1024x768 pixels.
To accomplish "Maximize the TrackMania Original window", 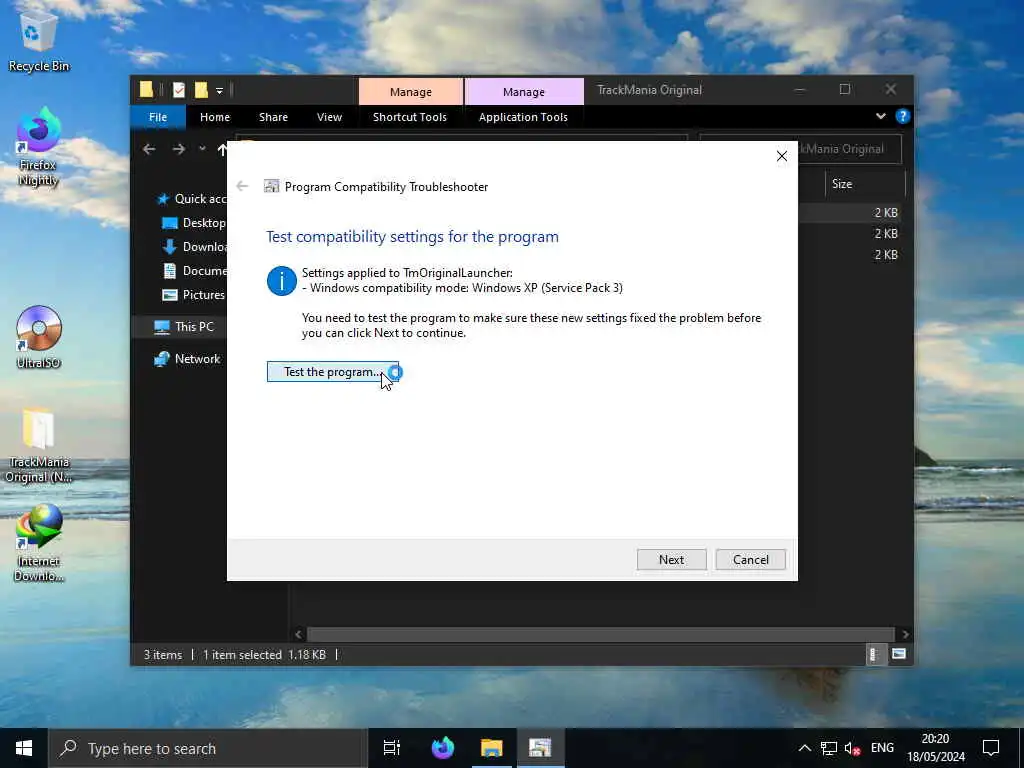I will 844,89.
